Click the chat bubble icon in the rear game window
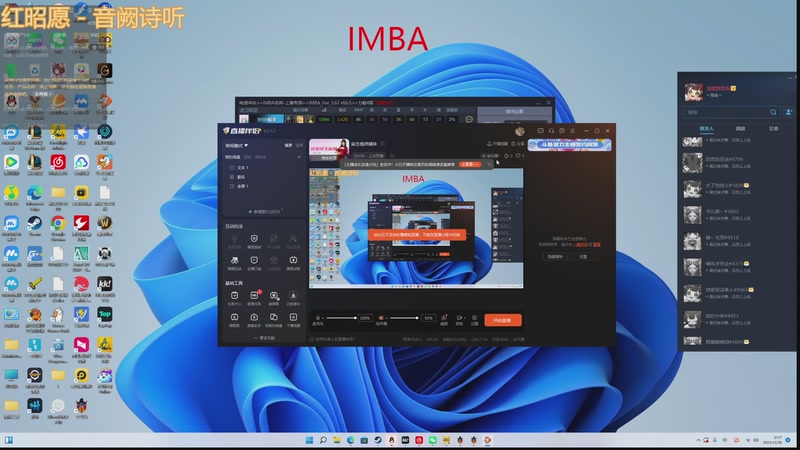Screen dimensions: 800x450 pyautogui.click(x=469, y=119)
